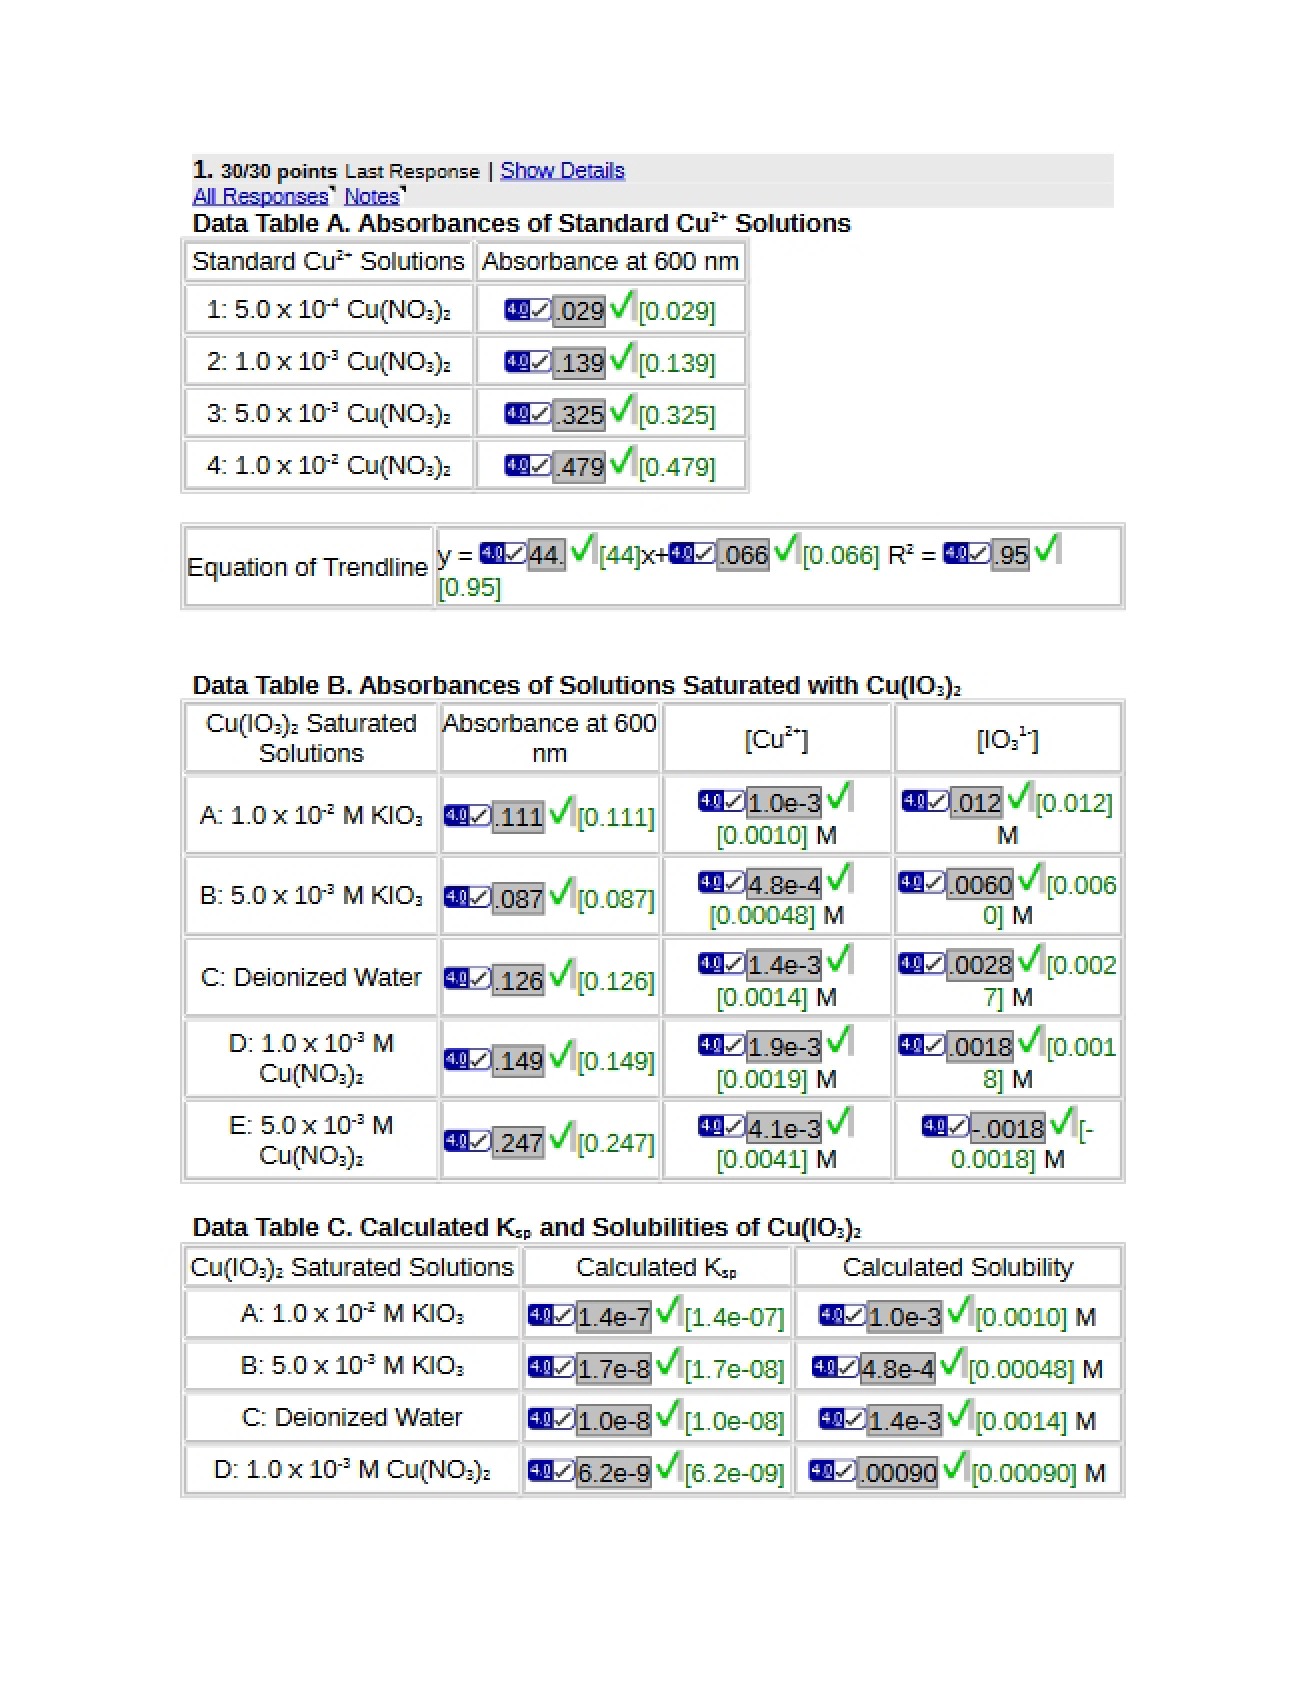Click the points badge beside the .247 field
Viewport: 1306px width, 1692px height.
coord(467,1141)
